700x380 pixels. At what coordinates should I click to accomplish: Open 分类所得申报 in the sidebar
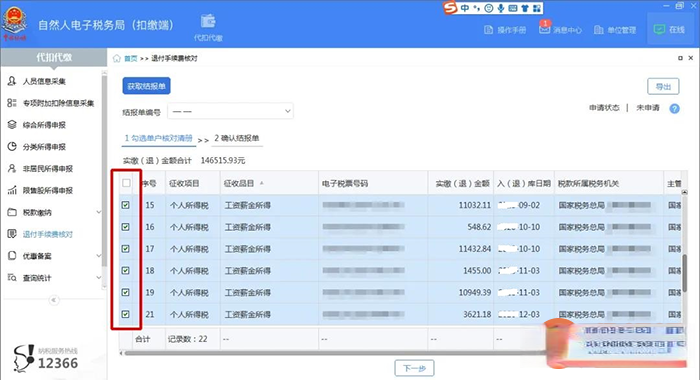45,147
